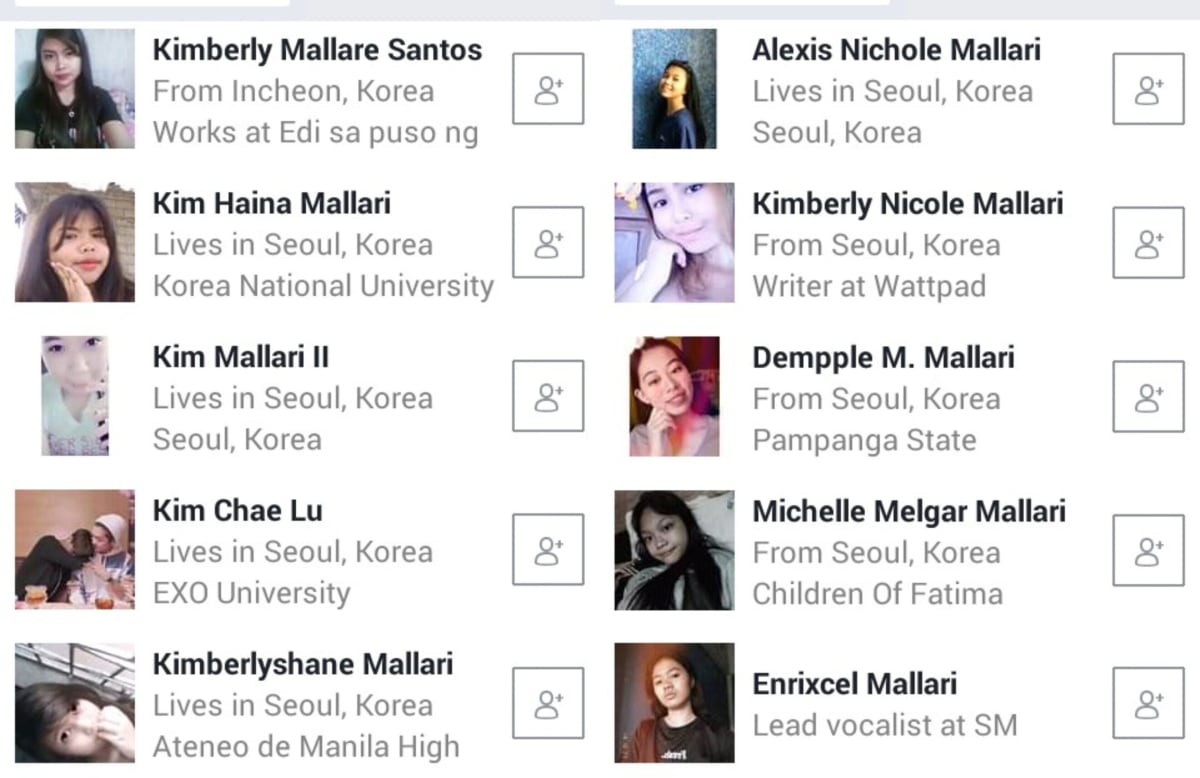Add Enrixcel Mallari as friend
The height and width of the screenshot is (778, 1200).
click(1148, 703)
